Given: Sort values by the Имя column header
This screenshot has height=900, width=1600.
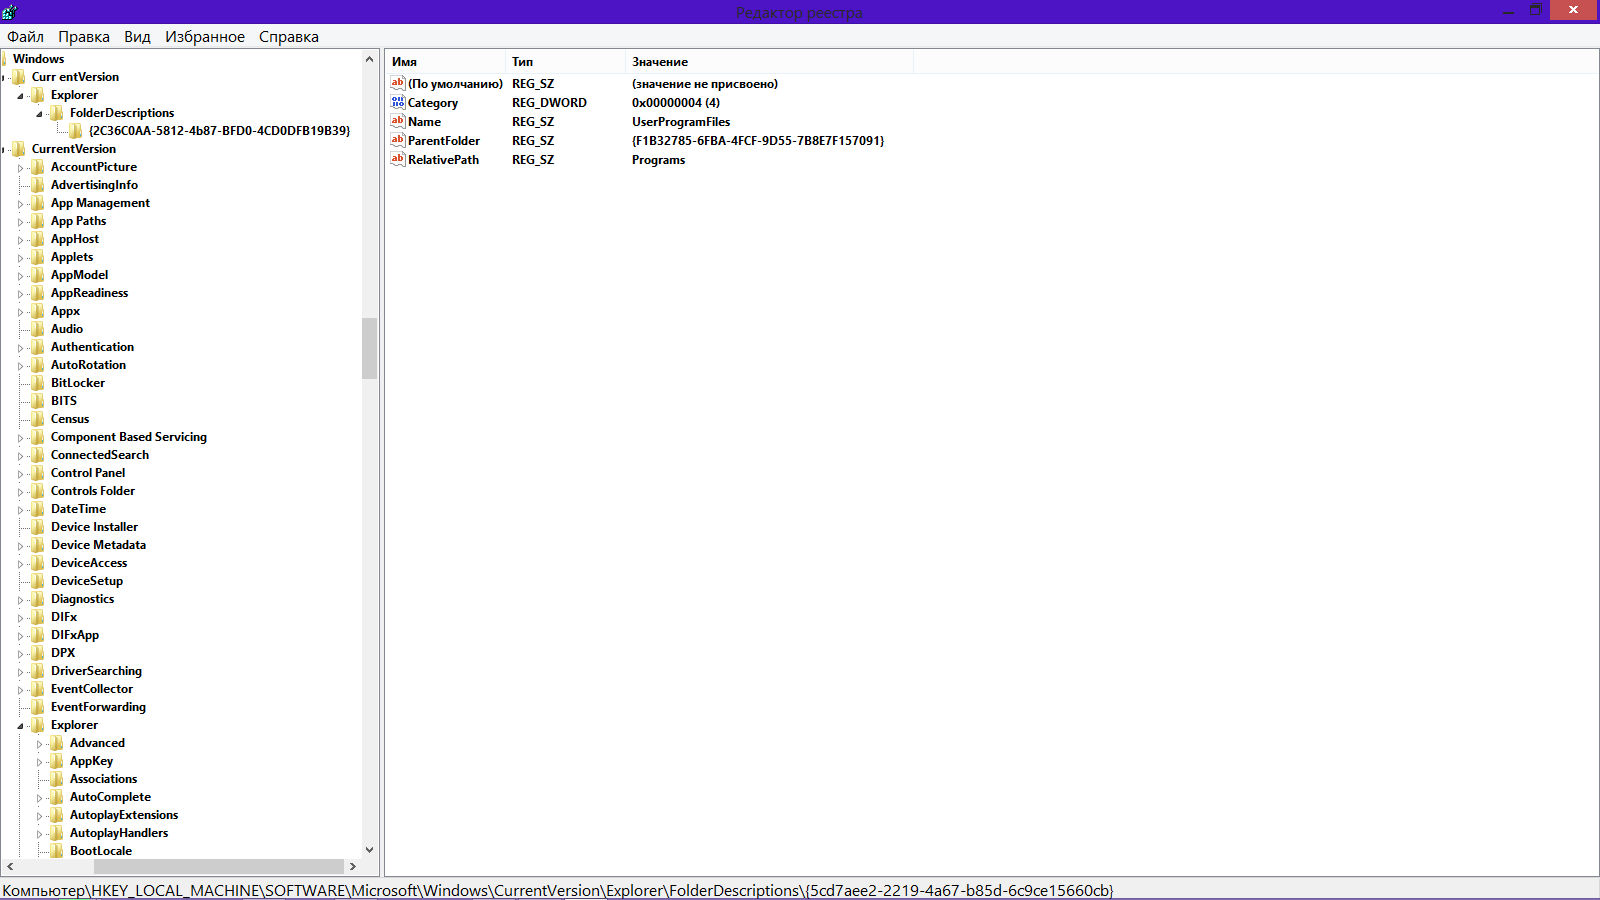Looking at the screenshot, I should pyautogui.click(x=445, y=62).
